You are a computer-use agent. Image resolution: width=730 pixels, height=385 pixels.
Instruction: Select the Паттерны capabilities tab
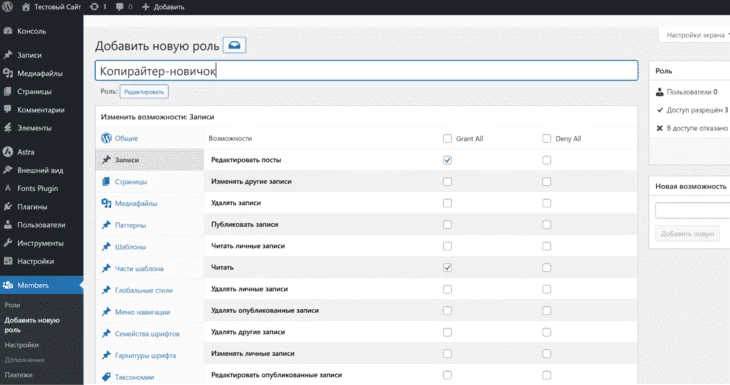(x=149, y=225)
